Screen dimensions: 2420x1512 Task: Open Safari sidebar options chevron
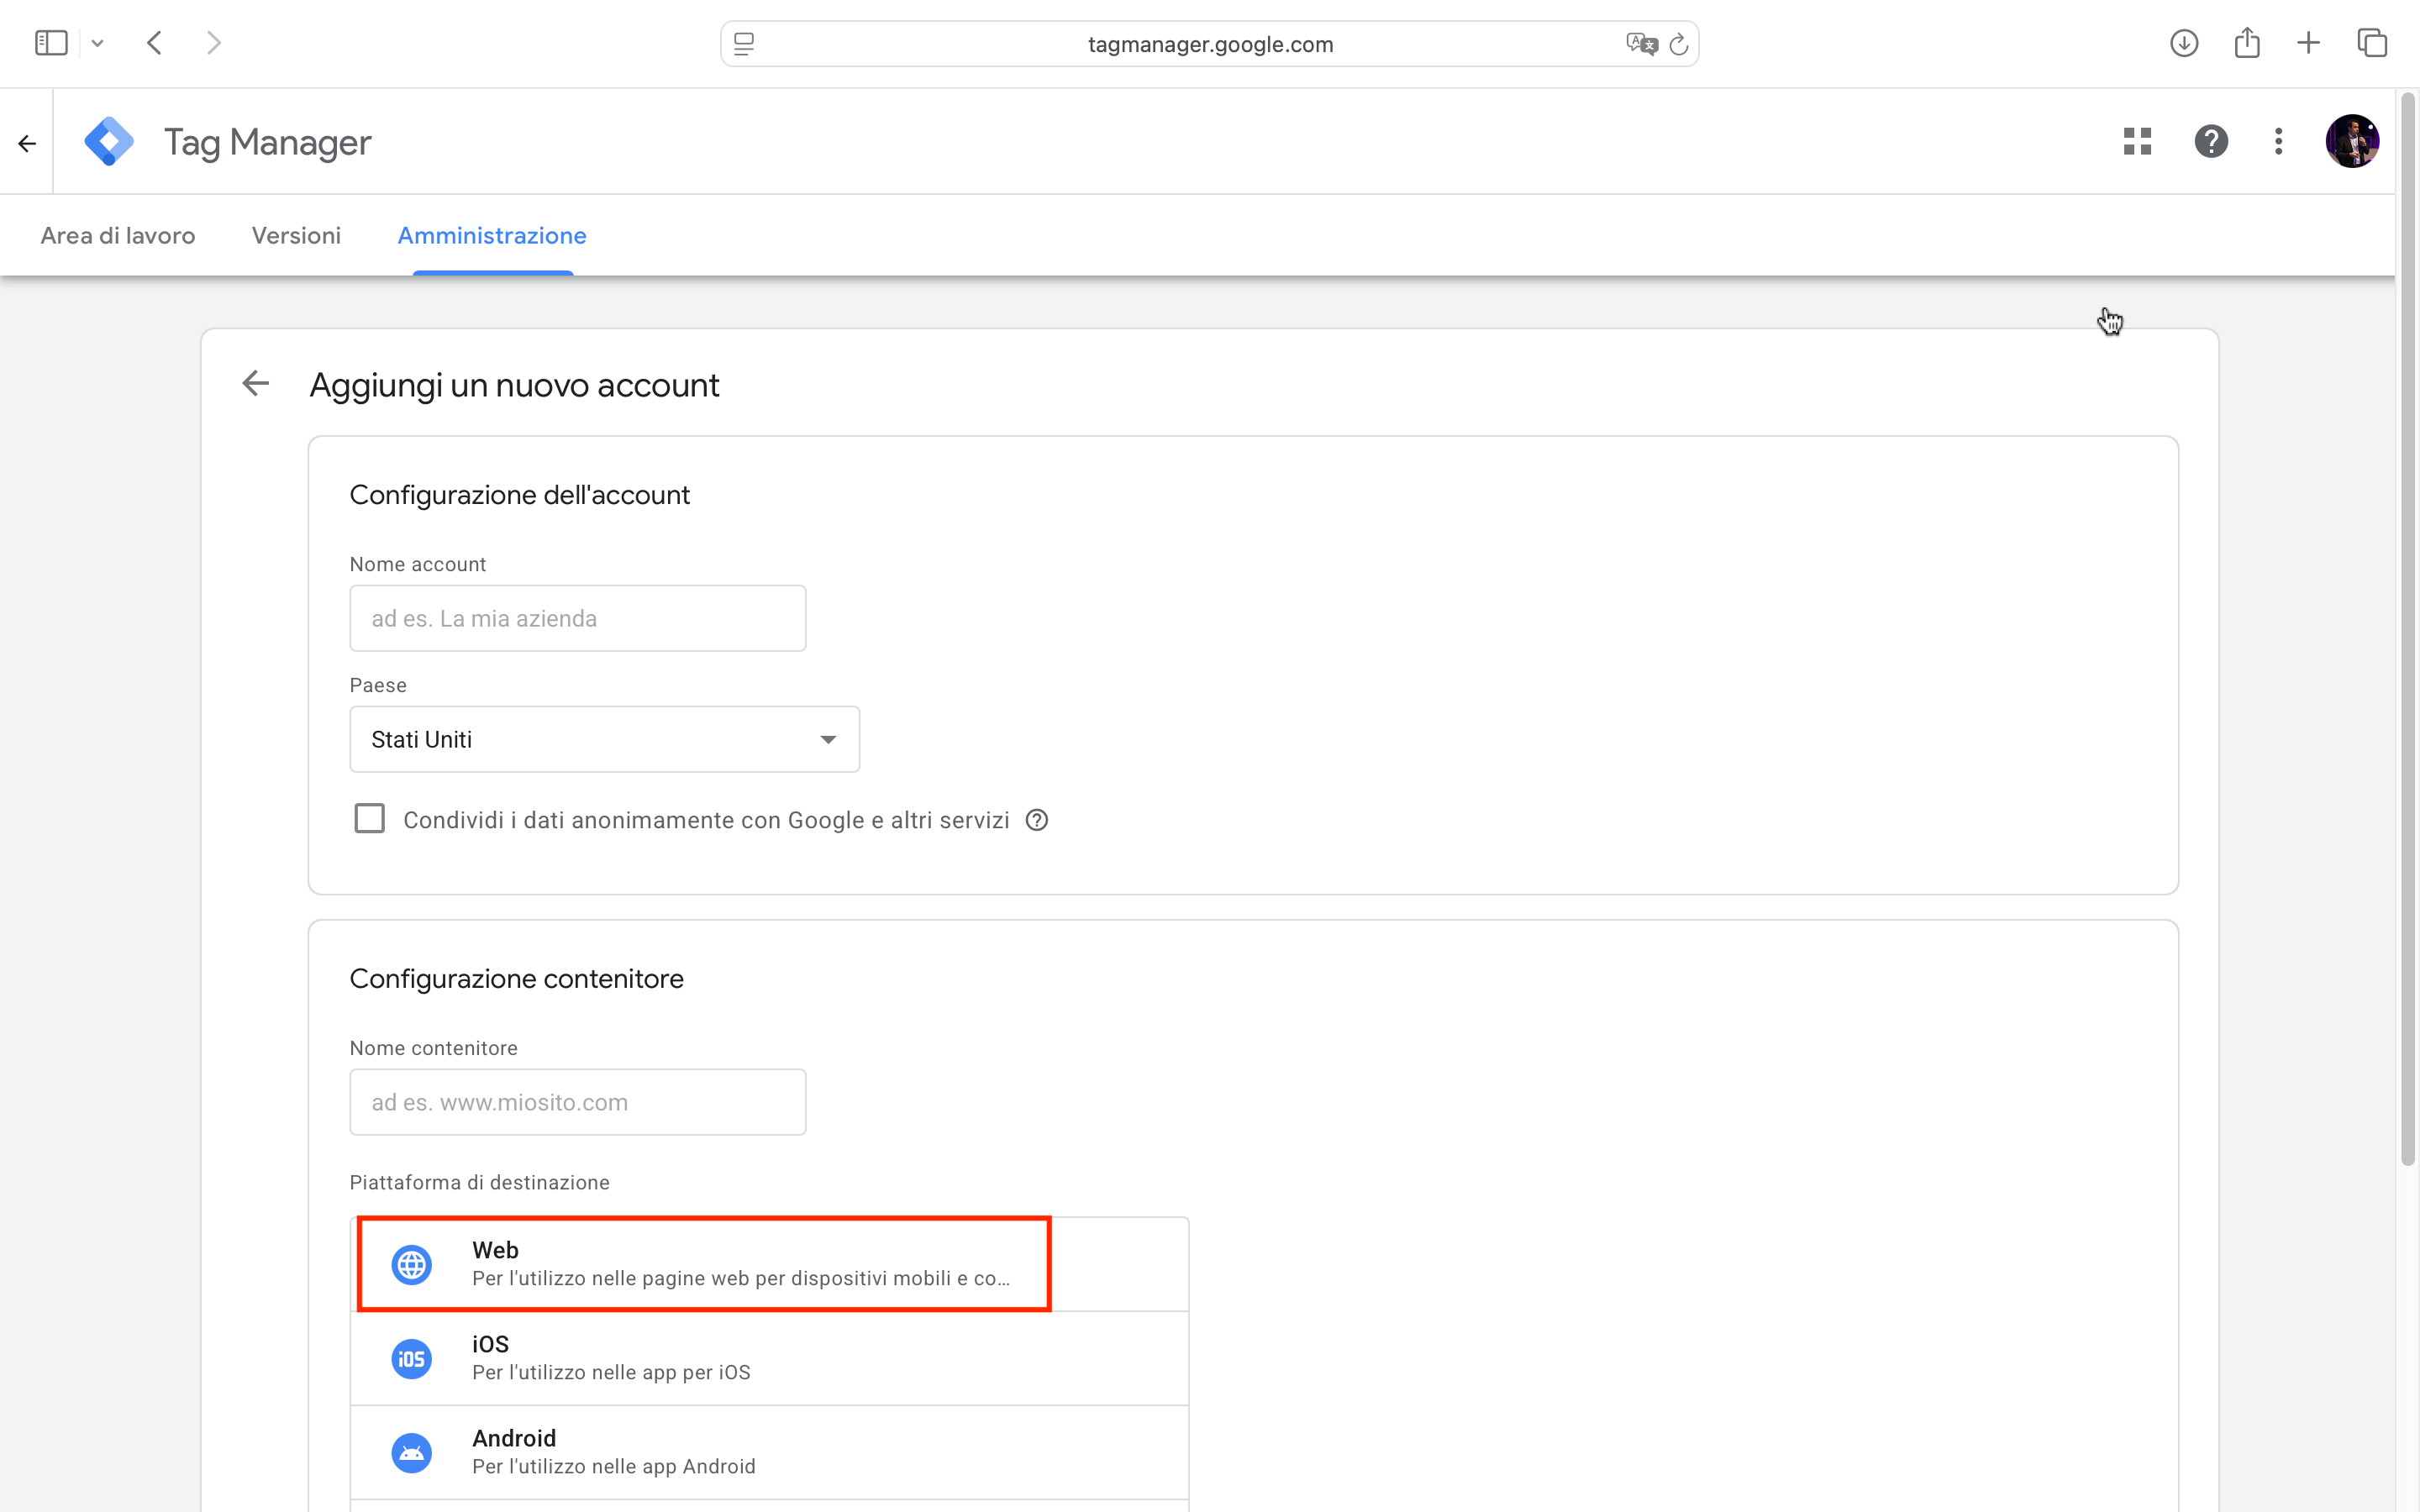tap(97, 44)
